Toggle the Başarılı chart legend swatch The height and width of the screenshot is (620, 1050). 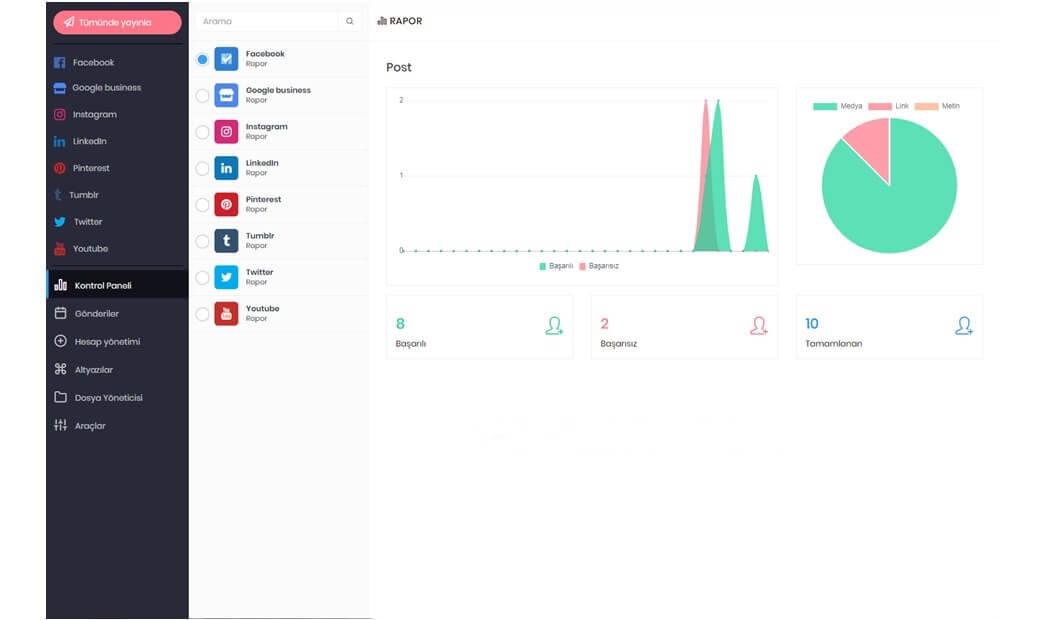pyautogui.click(x=542, y=266)
